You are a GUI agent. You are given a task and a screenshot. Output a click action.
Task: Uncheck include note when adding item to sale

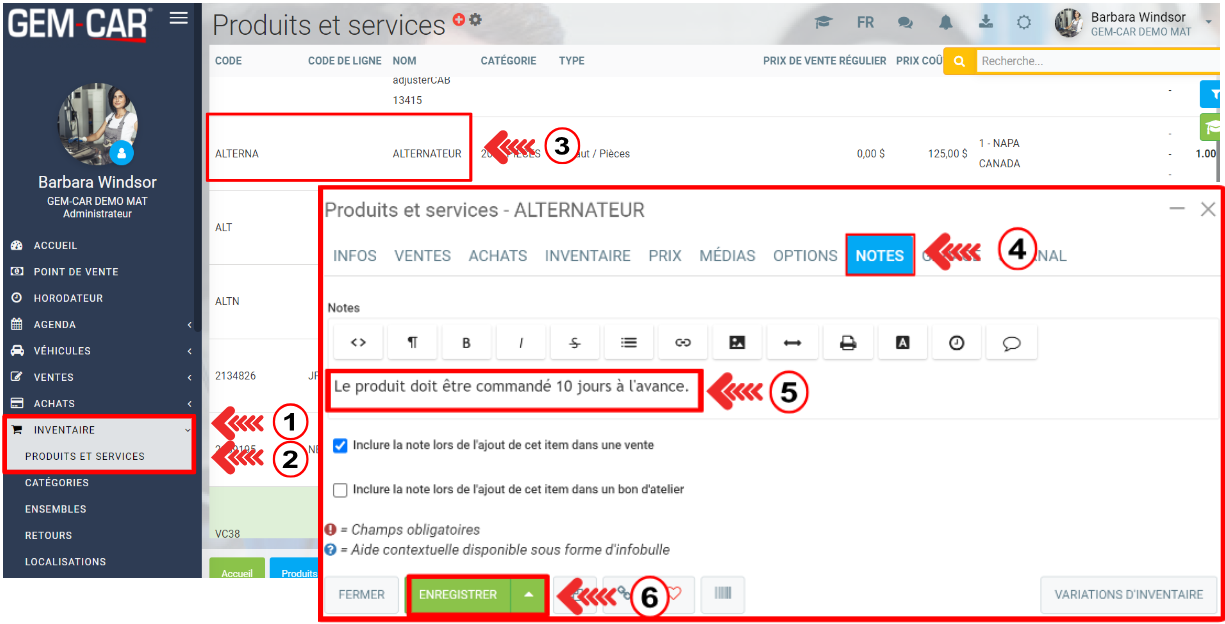(340, 445)
